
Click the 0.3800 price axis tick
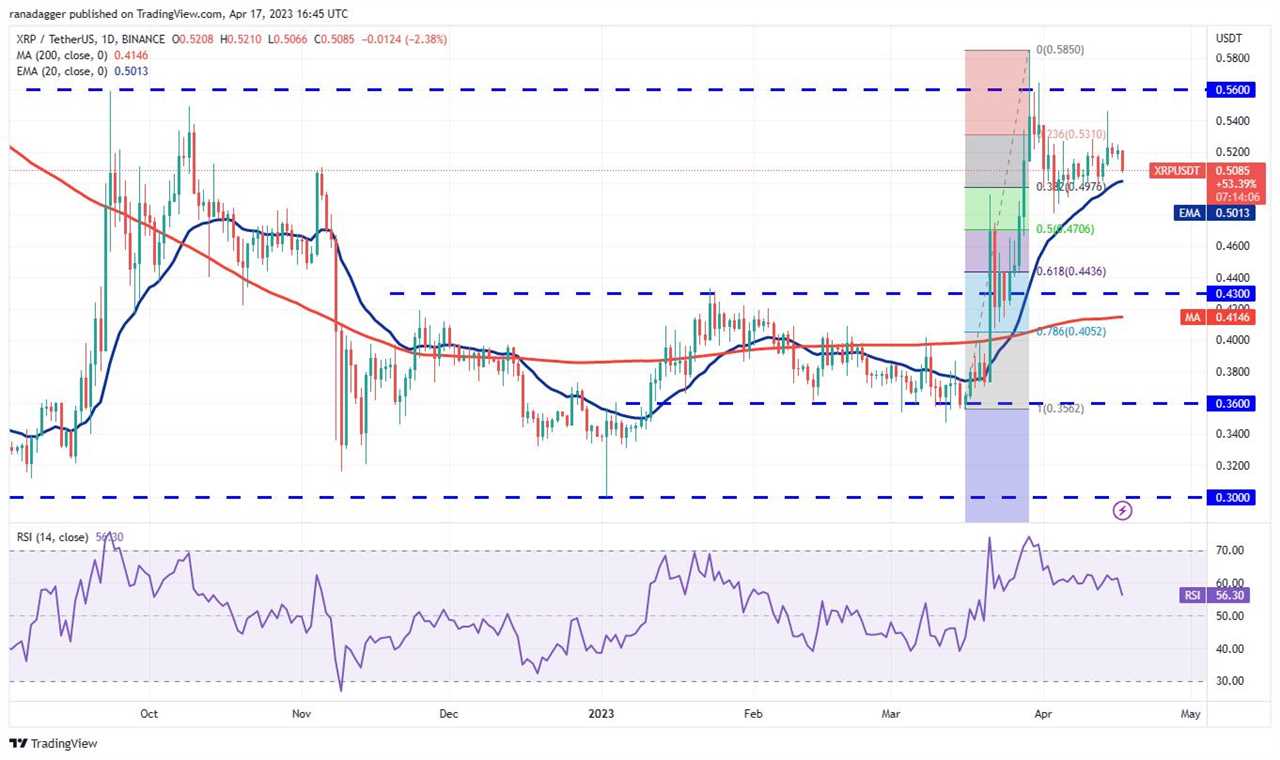tap(1233, 371)
